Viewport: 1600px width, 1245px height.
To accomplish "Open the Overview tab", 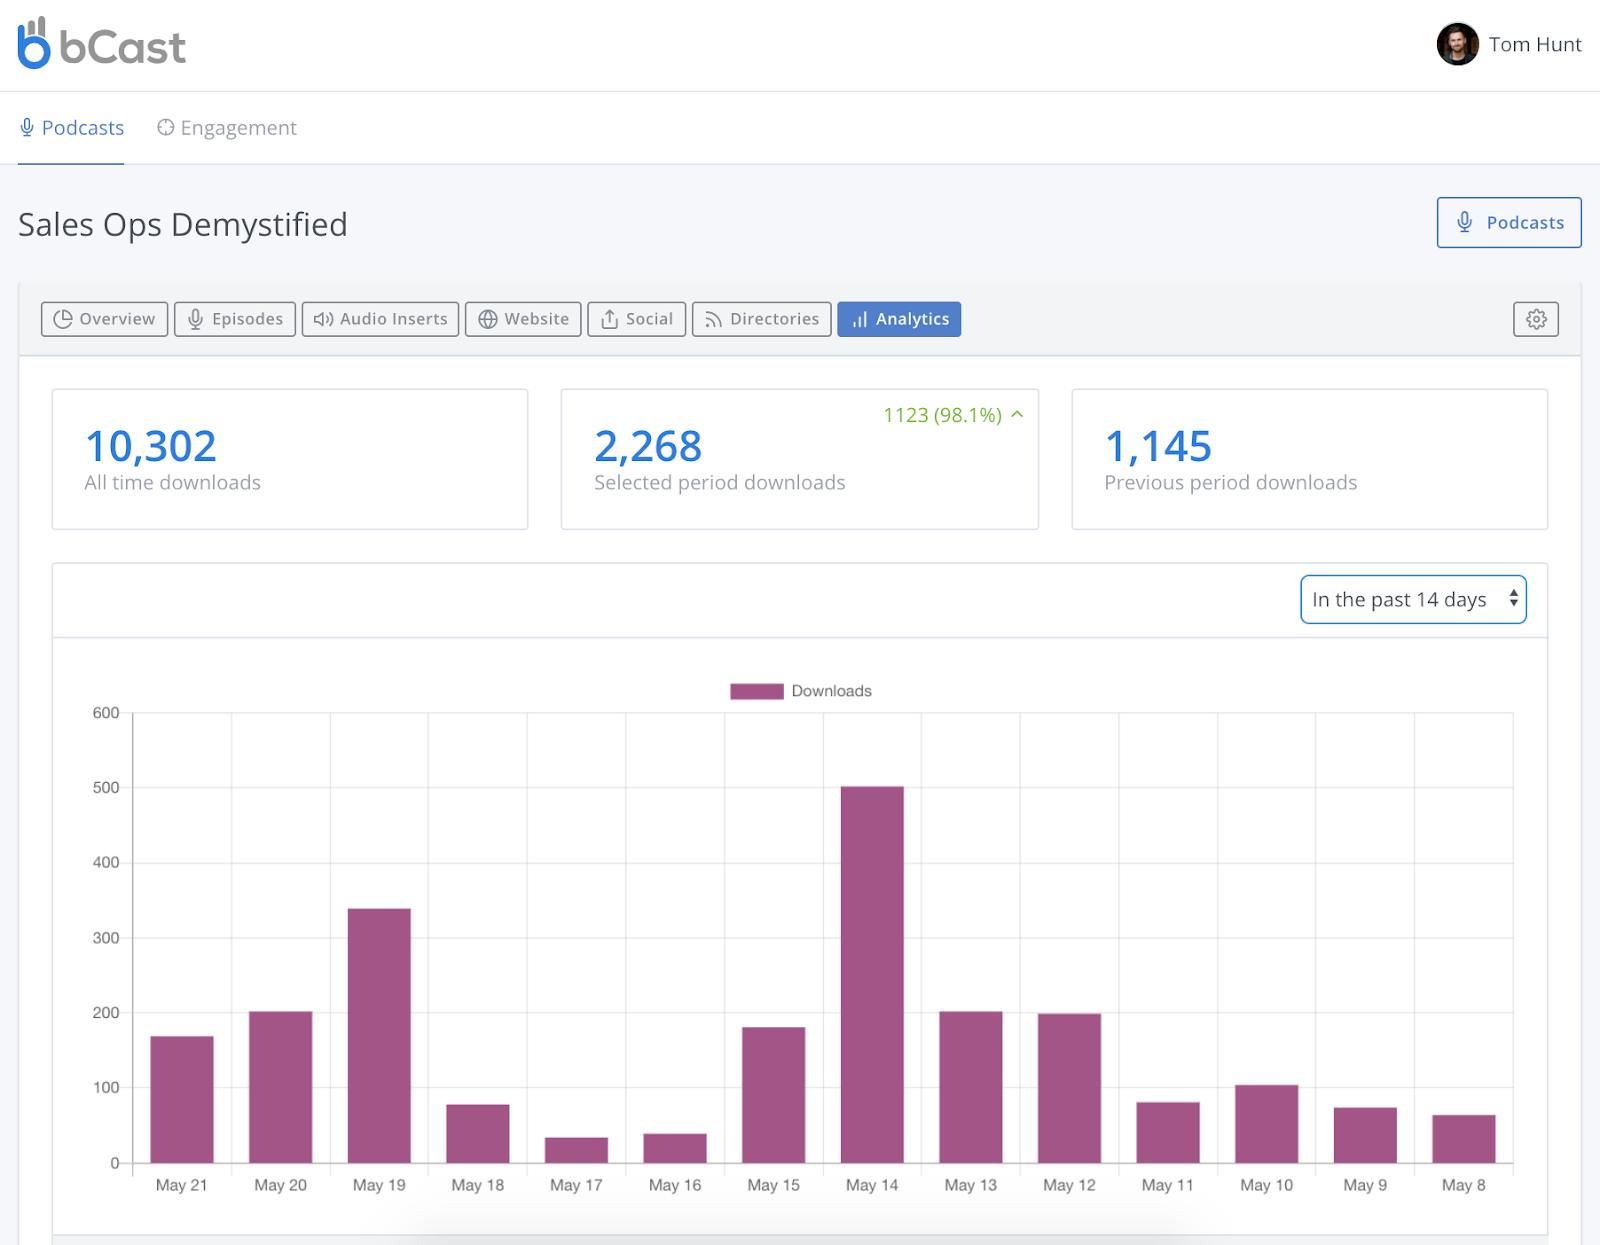I will (104, 319).
